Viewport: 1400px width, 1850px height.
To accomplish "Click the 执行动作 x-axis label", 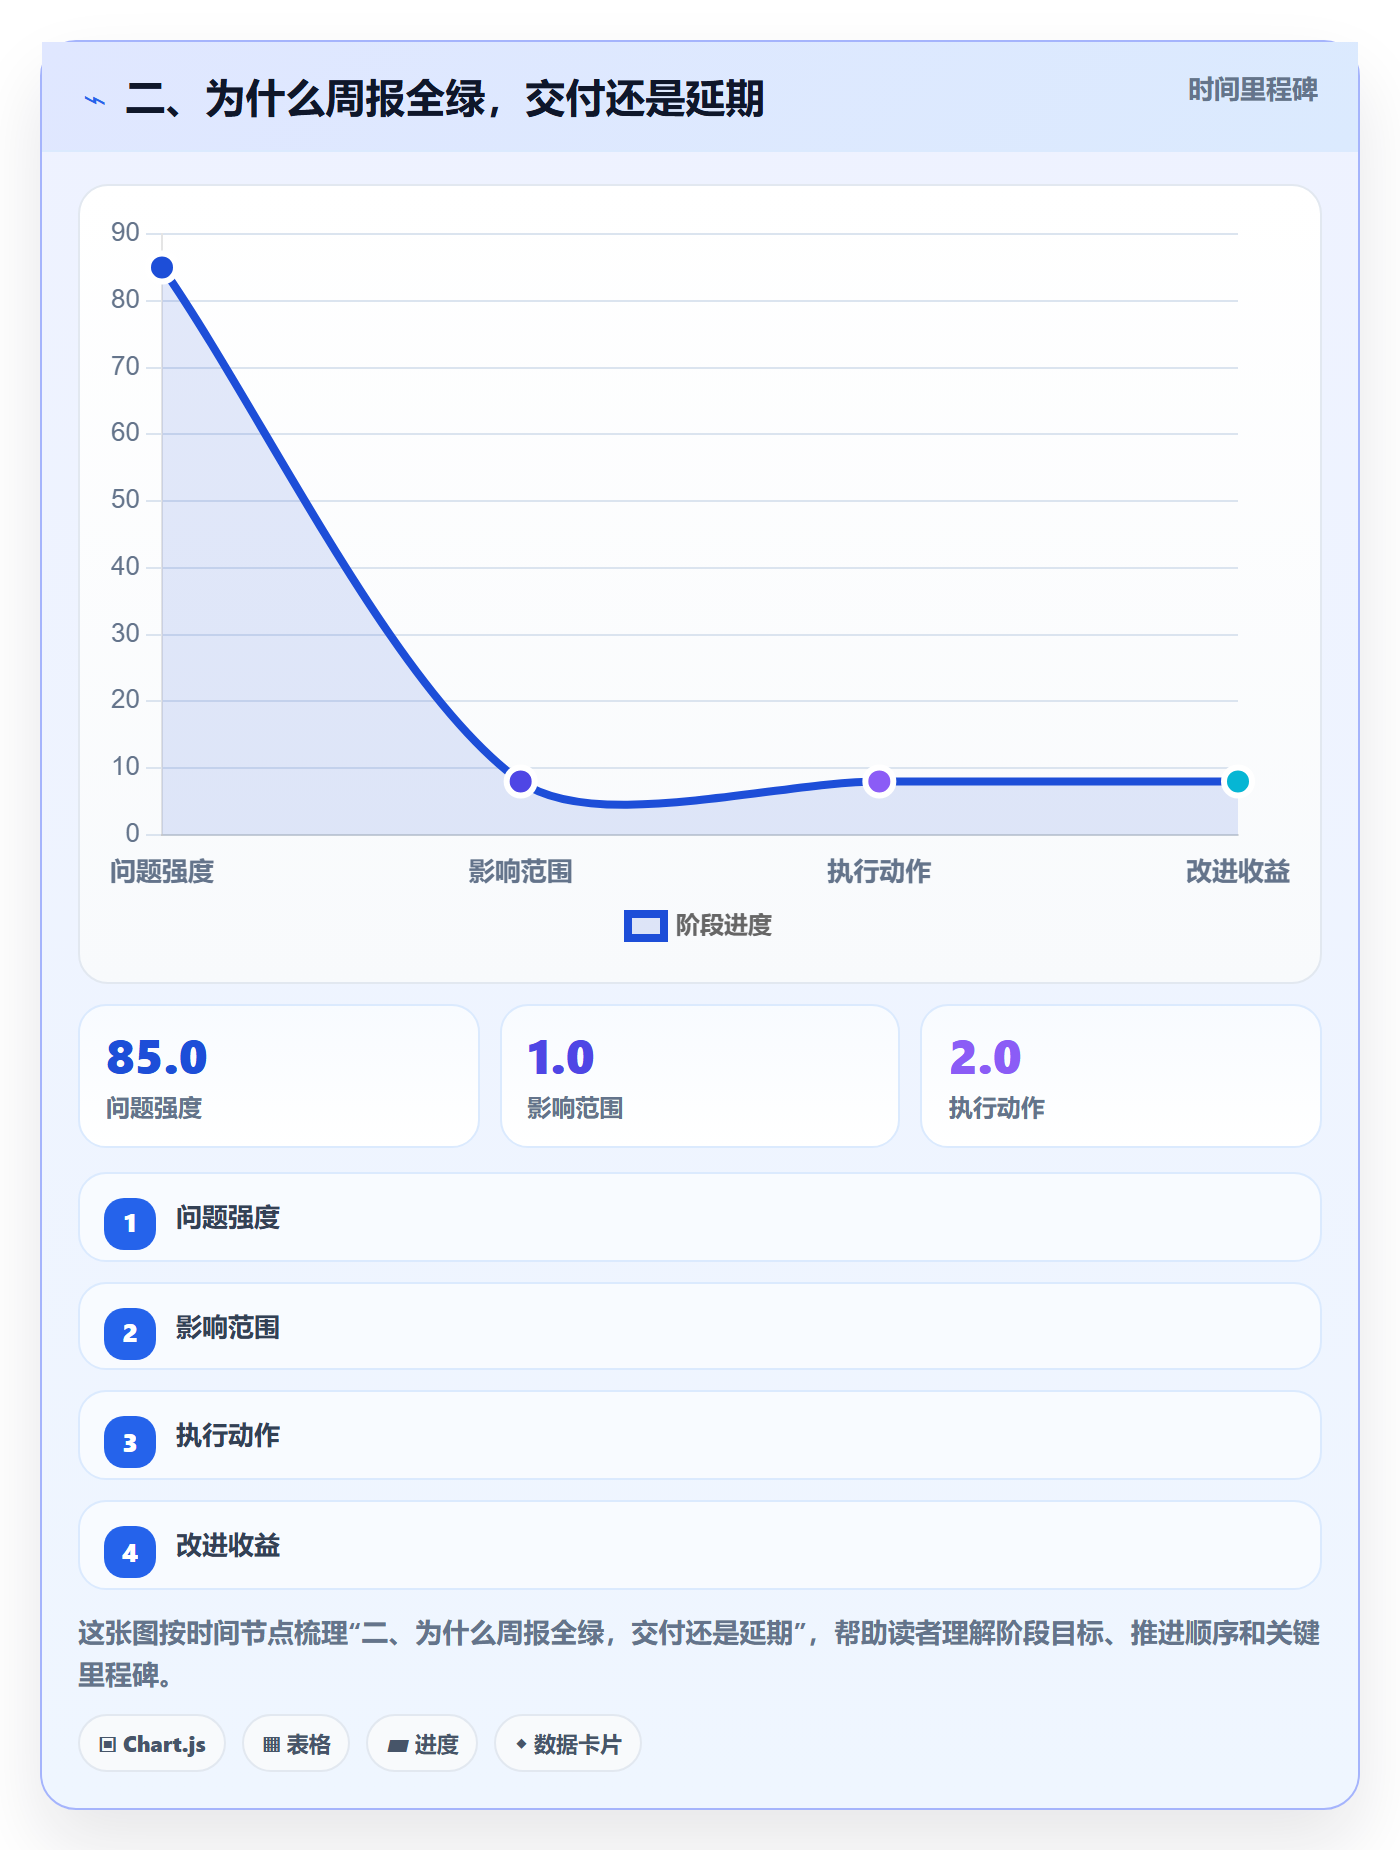I will pyautogui.click(x=879, y=872).
